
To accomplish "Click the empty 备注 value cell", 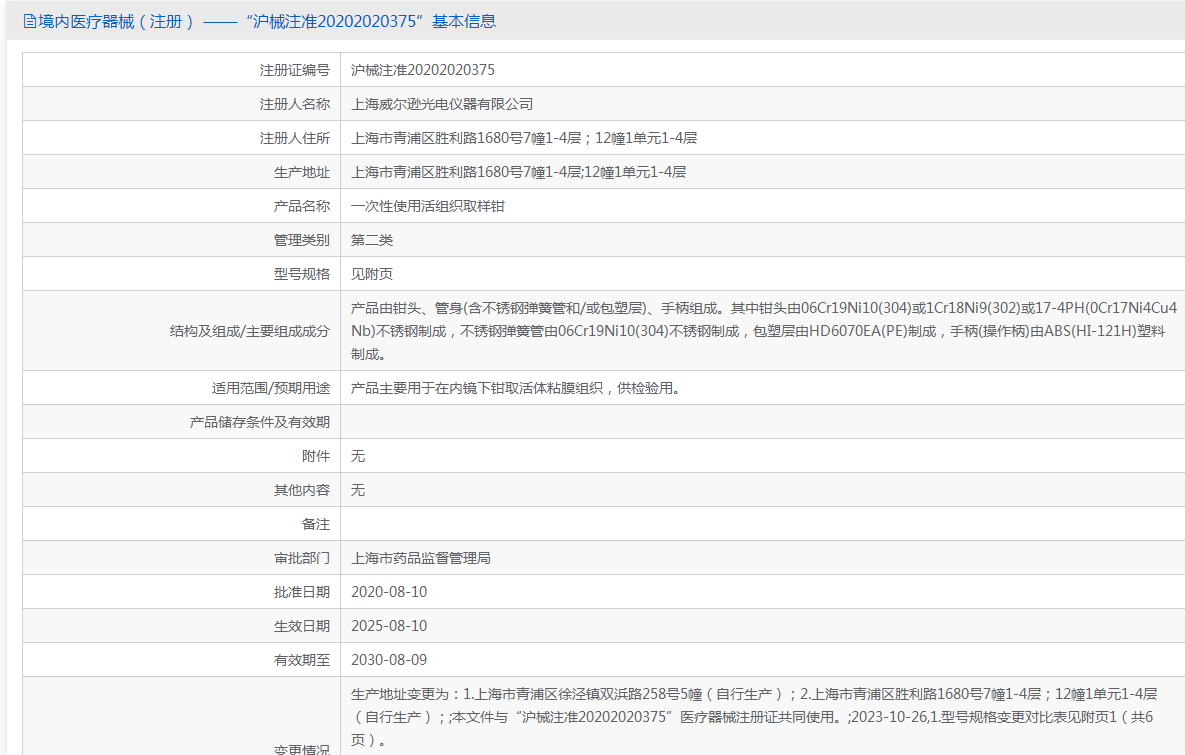I will 760,524.
